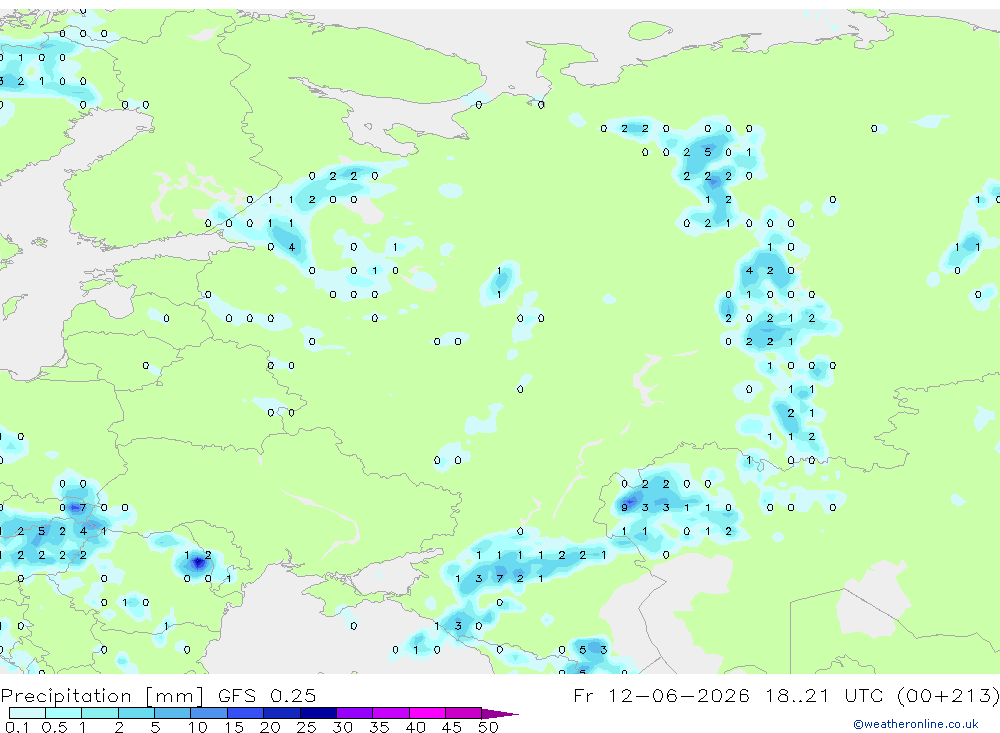
Task: Click the '9' precipitation value on the map
Action: [624, 508]
